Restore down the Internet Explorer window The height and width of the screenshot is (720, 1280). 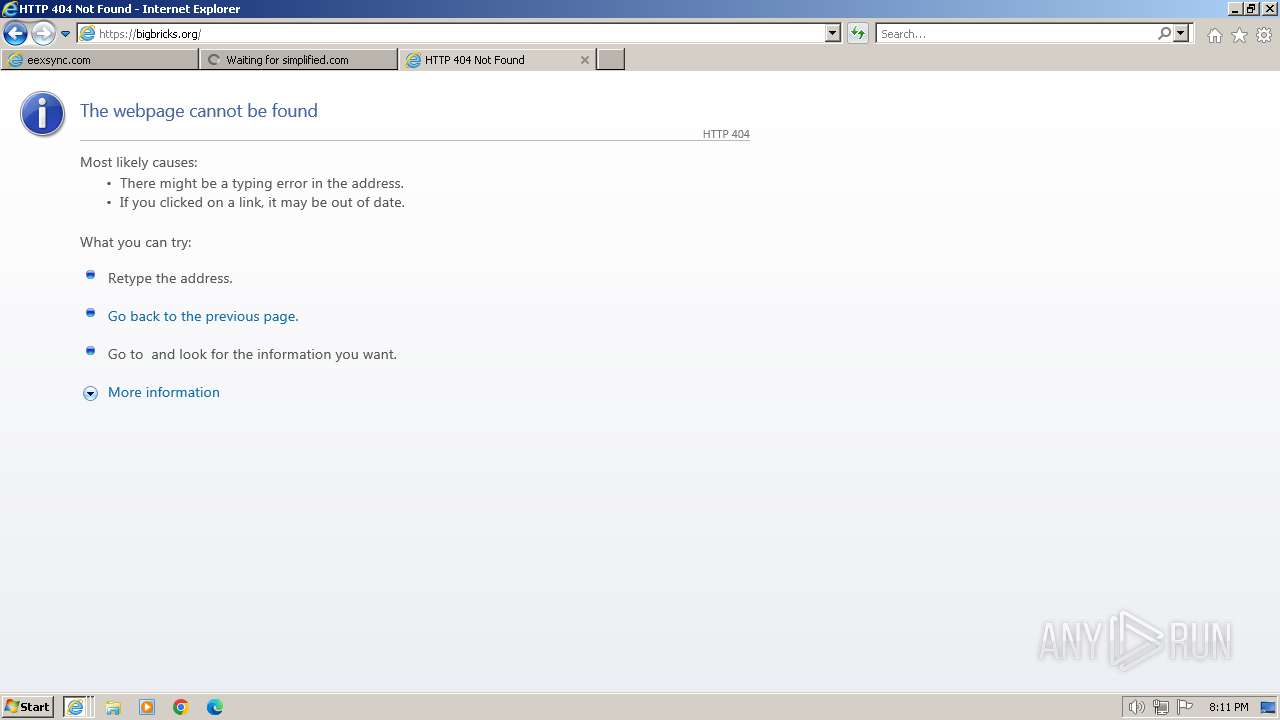1251,8
